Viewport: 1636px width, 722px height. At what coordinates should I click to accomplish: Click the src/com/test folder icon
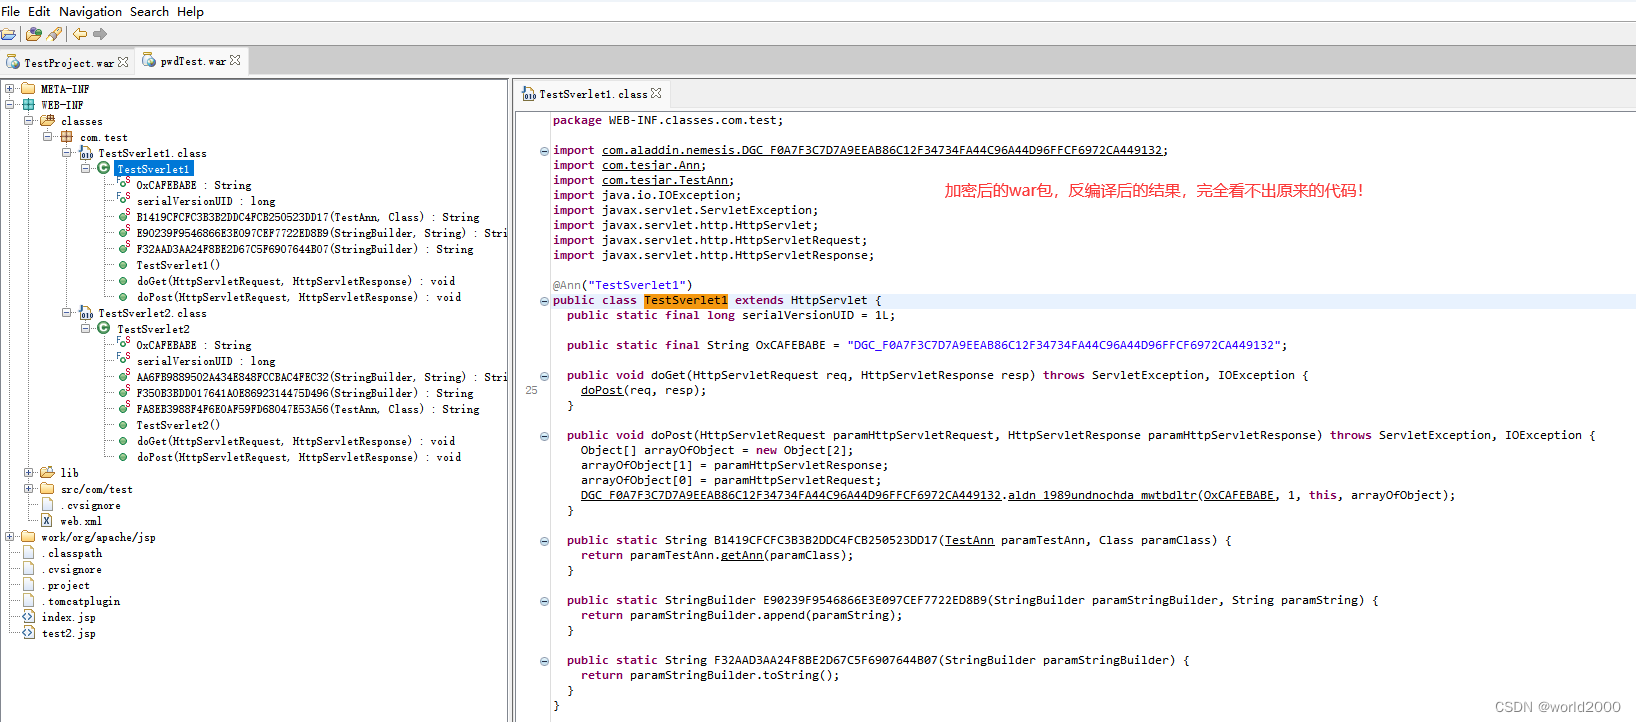[x=47, y=489]
